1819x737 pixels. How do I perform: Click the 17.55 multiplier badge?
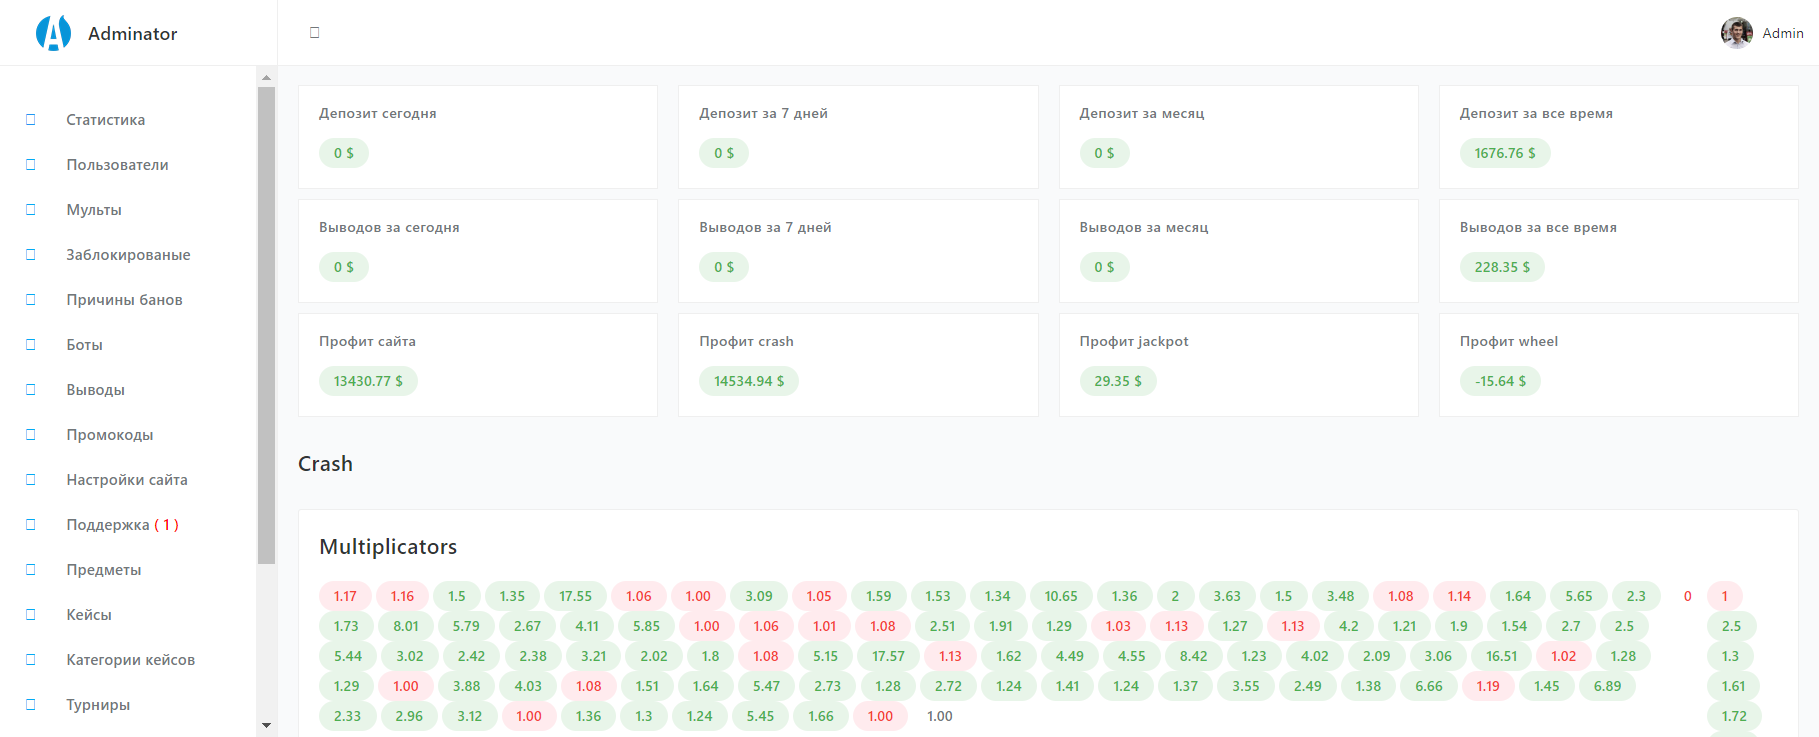click(575, 596)
